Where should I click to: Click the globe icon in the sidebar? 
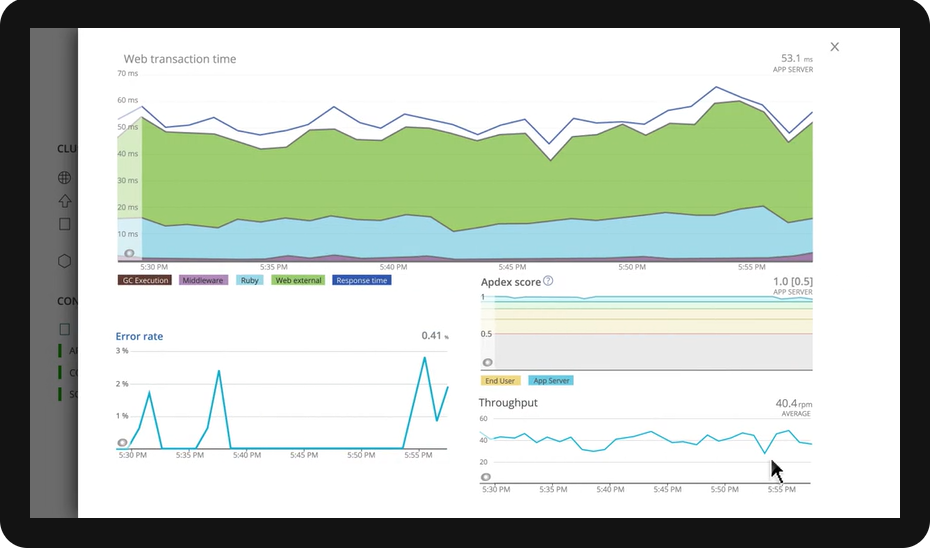coord(65,177)
